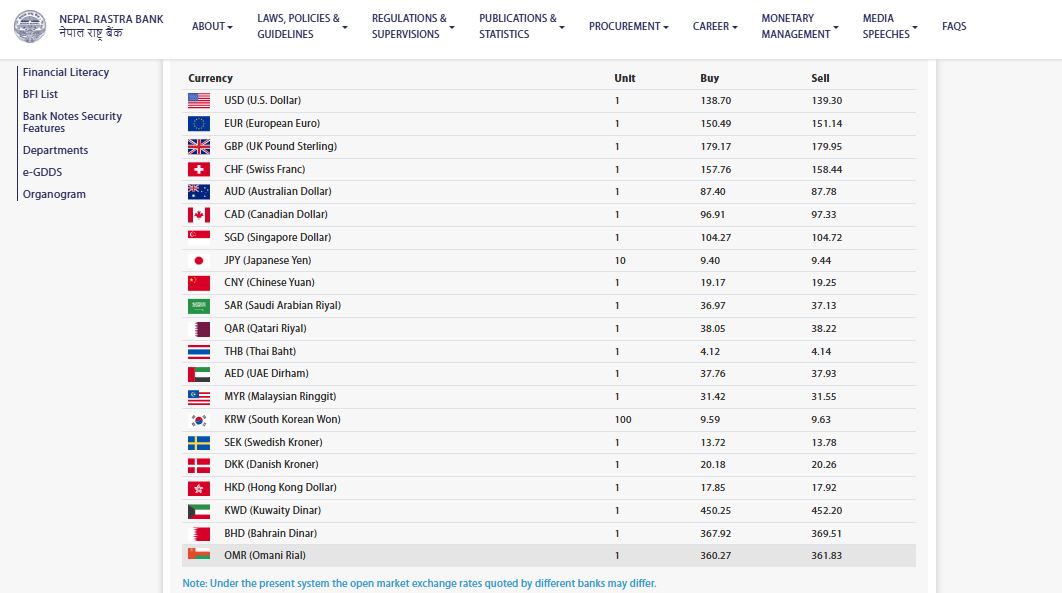Click the Saudi Arabian Riyal flag icon
The height and width of the screenshot is (593, 1062).
[x=198, y=306]
